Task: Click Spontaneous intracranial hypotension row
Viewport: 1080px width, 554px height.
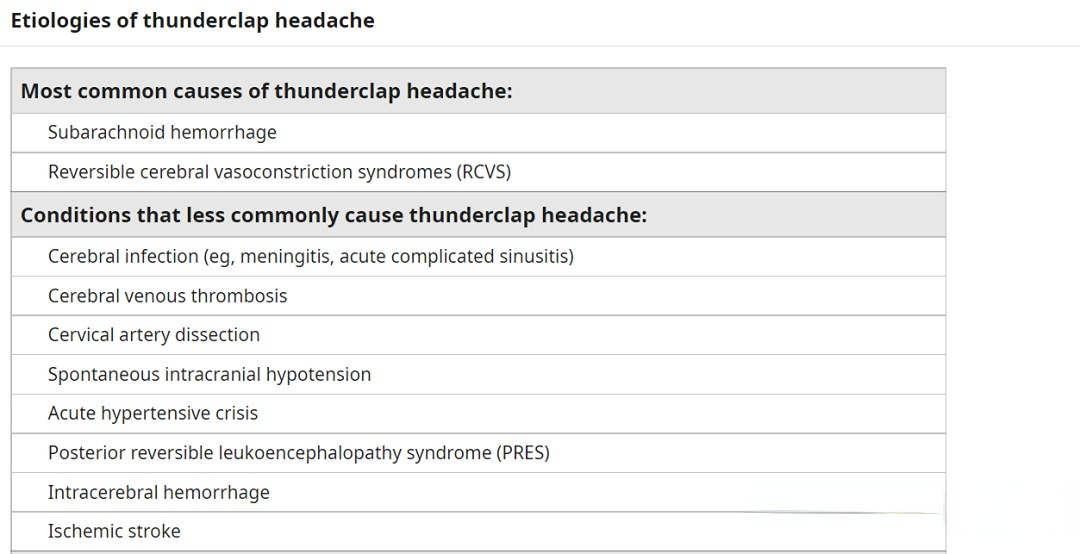Action: coord(478,375)
